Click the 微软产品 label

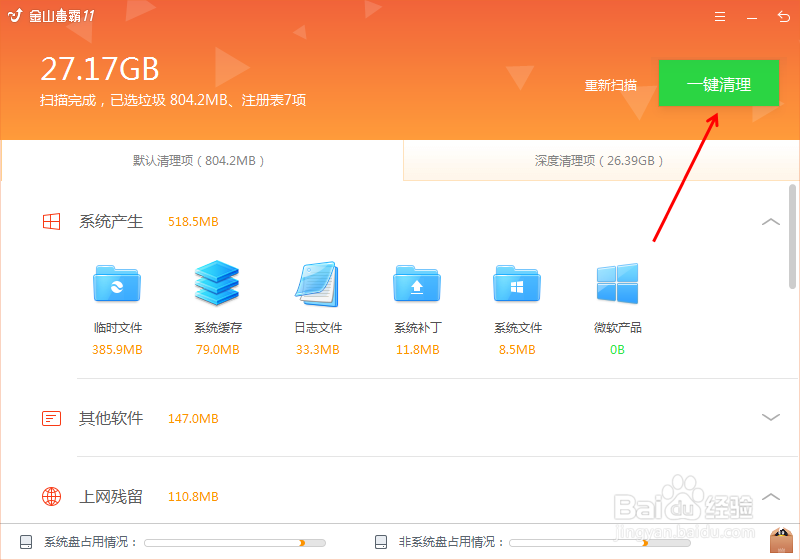[x=618, y=327]
